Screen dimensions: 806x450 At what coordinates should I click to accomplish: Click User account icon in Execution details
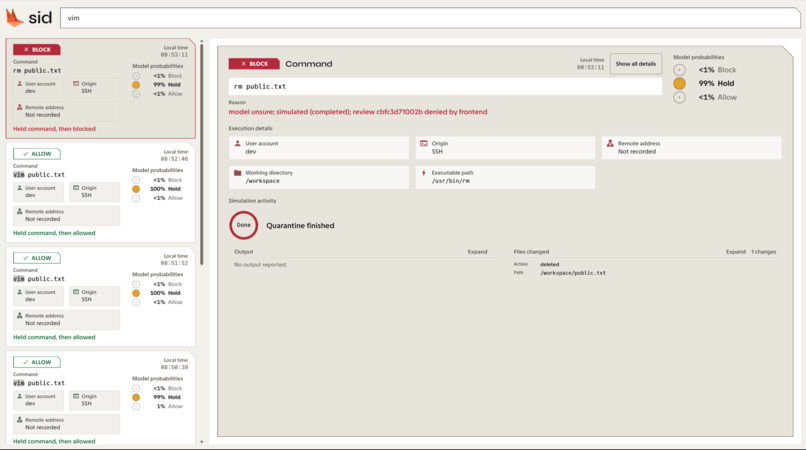237,143
